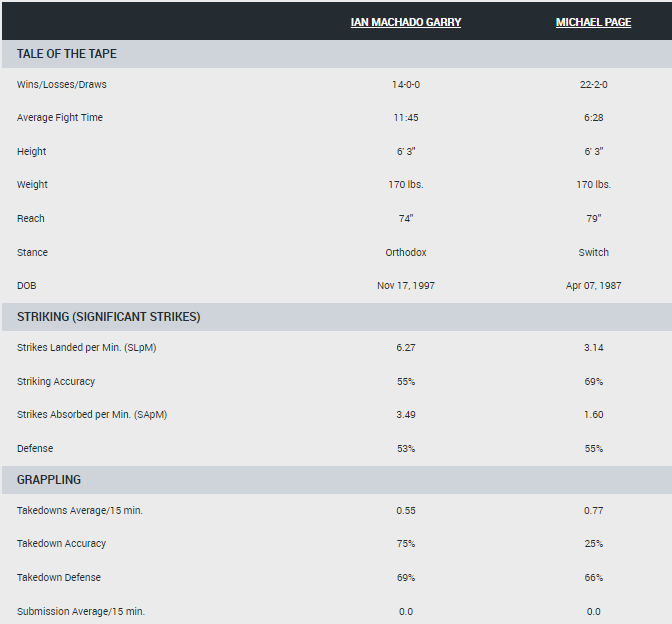Click the Takedown Accuracy row label
Screen dimensions: 672x624
pyautogui.click(x=61, y=544)
